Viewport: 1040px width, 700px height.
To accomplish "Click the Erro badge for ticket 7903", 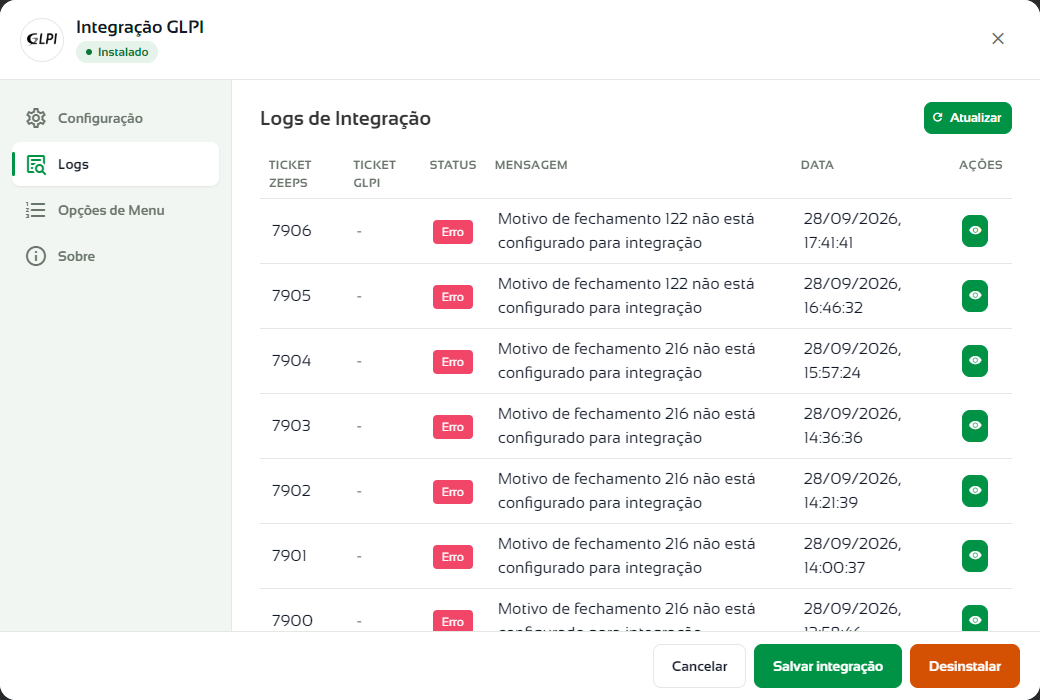I will (x=453, y=427).
